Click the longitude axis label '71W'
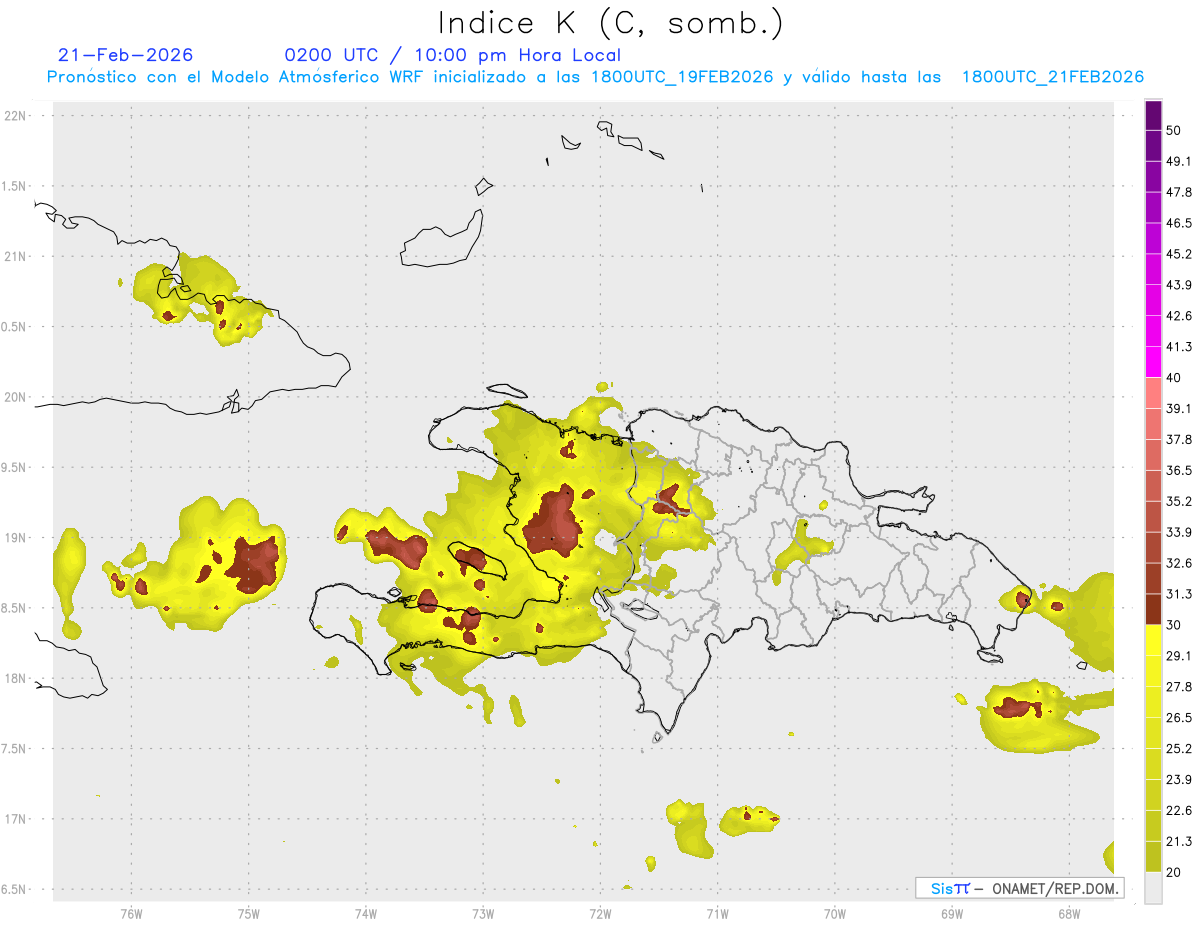This screenshot has width=1200, height=927. [717, 914]
